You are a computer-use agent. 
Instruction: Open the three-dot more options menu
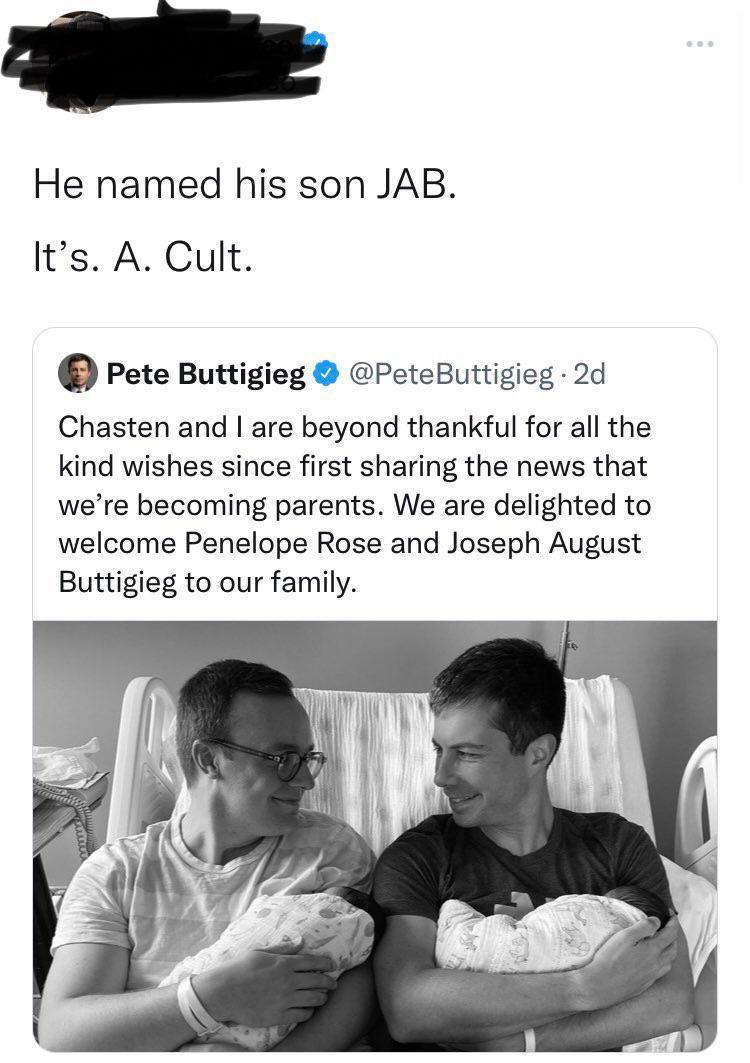(699, 44)
